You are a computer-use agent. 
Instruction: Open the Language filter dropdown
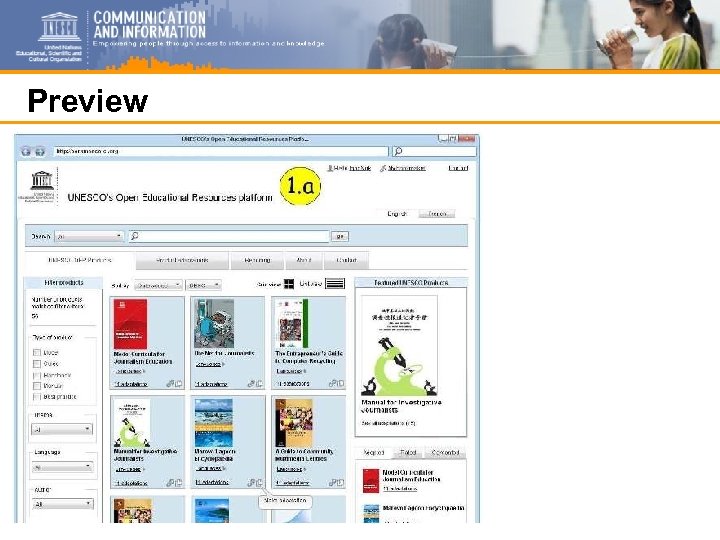pyautogui.click(x=62, y=467)
